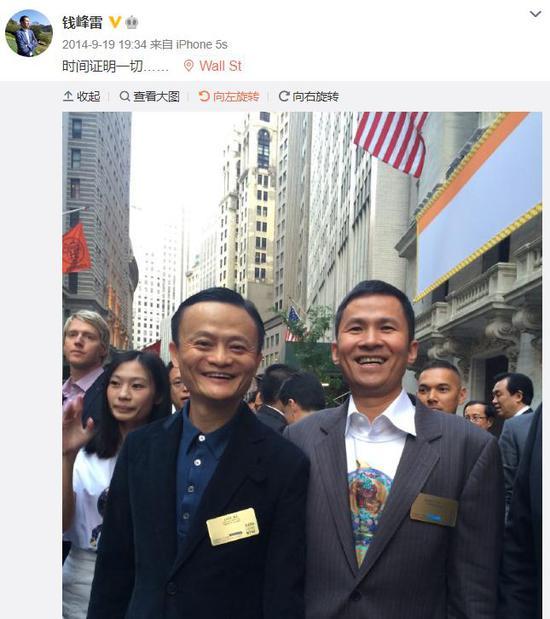Expand the post options chevron menu

pos(535,14)
